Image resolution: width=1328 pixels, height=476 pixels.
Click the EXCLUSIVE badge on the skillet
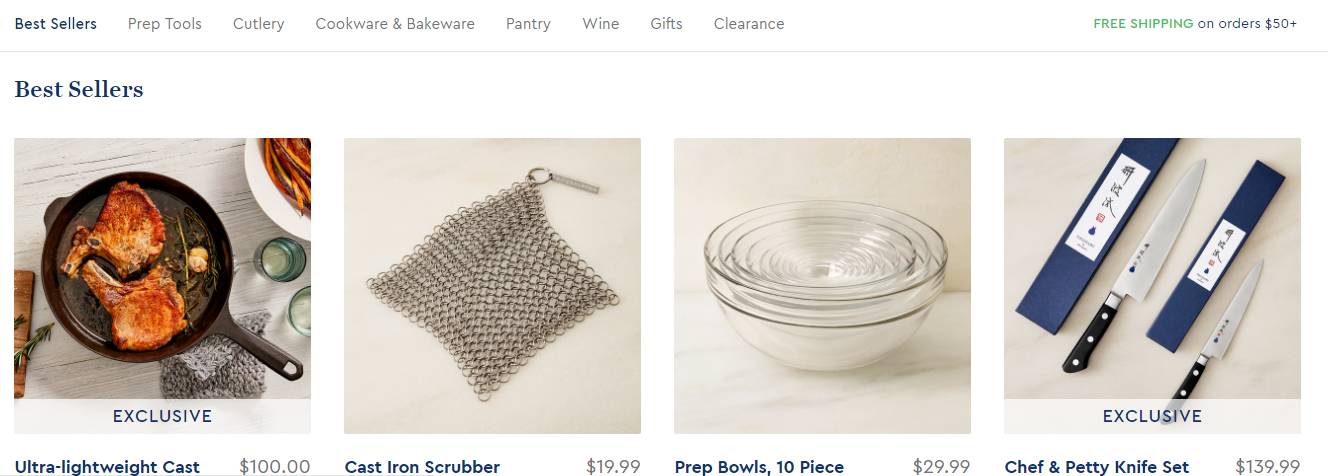[162, 416]
